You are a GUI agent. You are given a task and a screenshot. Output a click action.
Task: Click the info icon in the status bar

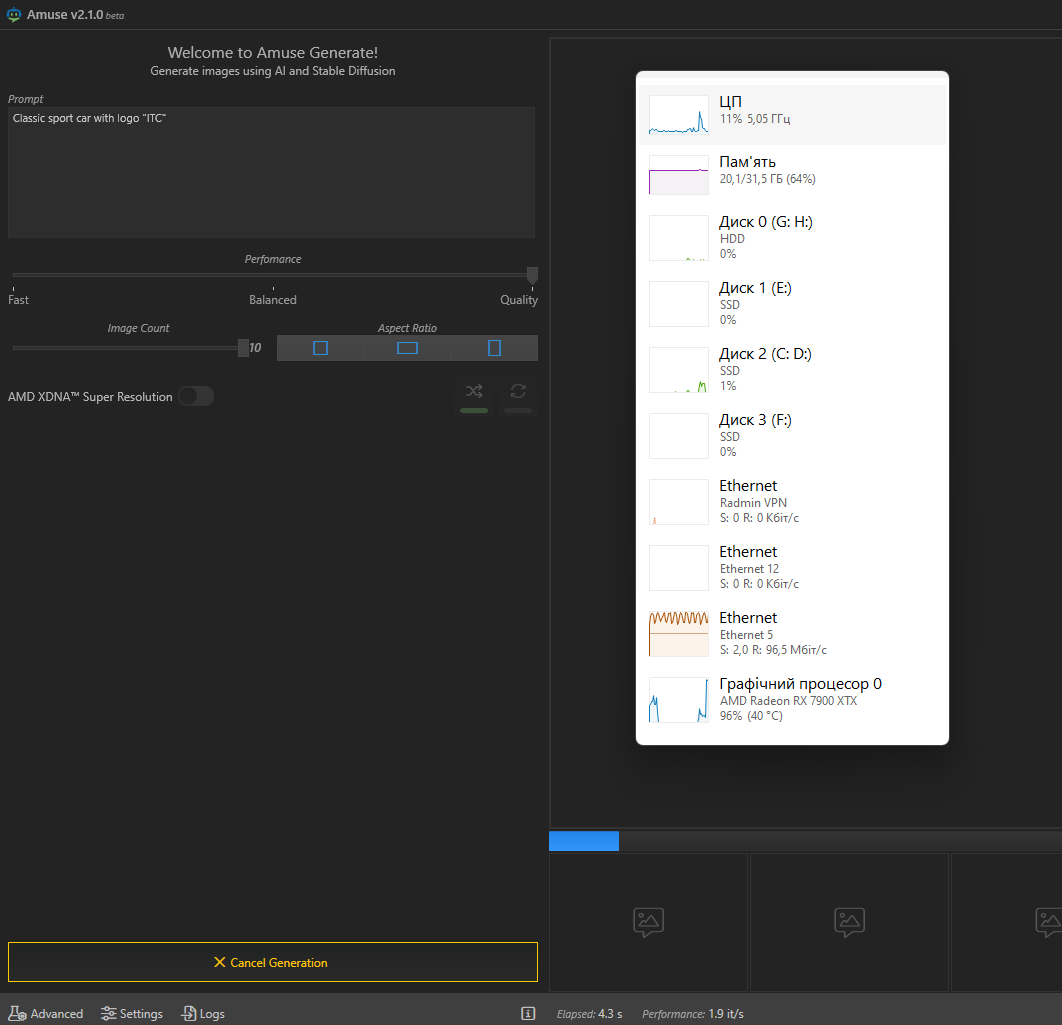click(x=528, y=1013)
